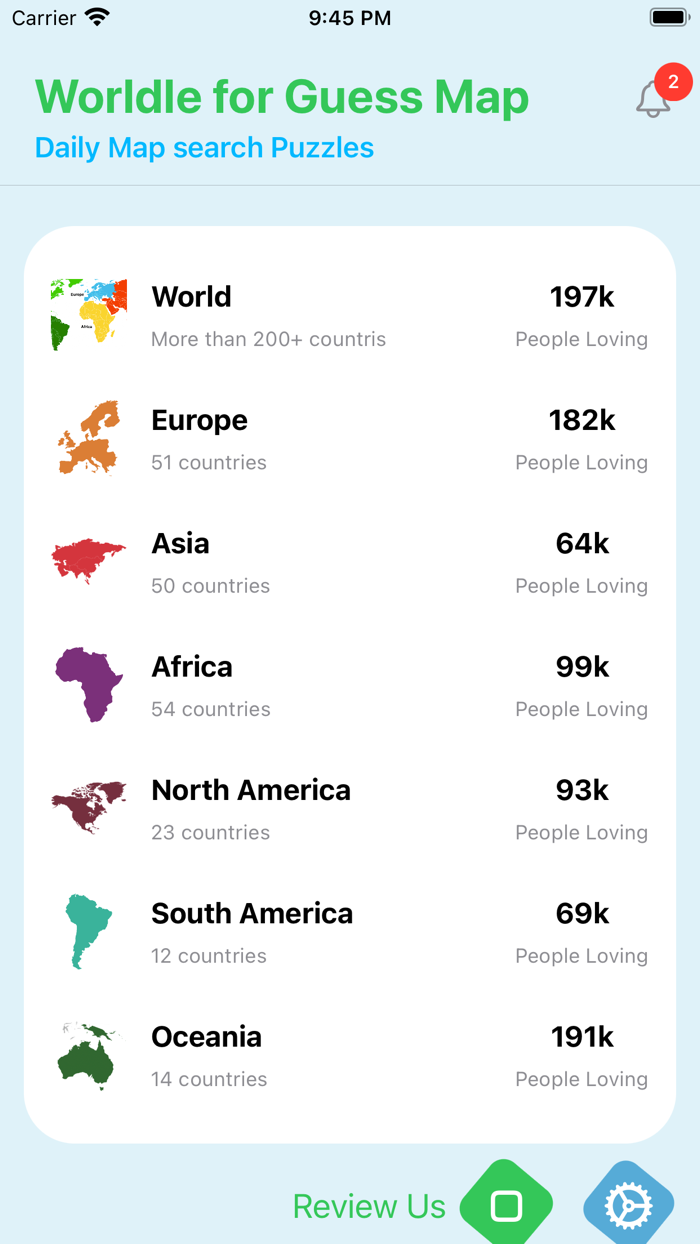Select the Africa puzzle row
The width and height of the screenshot is (700, 1244).
pyautogui.click(x=350, y=684)
